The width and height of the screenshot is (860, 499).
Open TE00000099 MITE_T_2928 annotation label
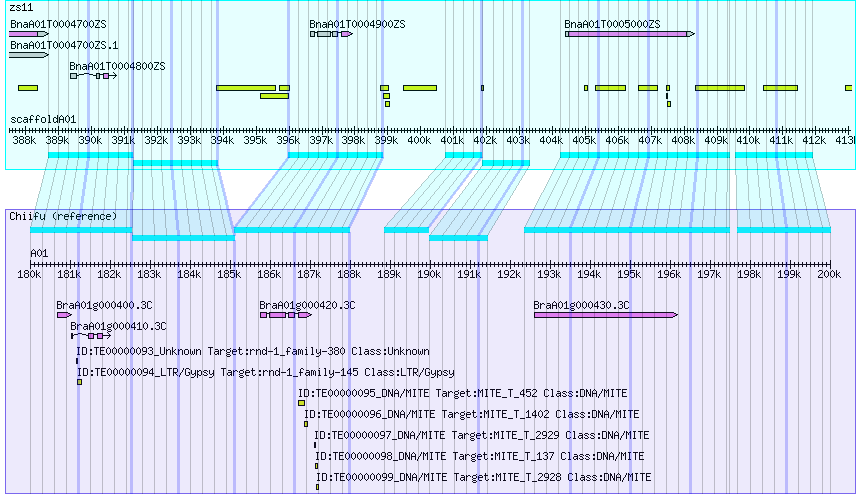[483, 477]
